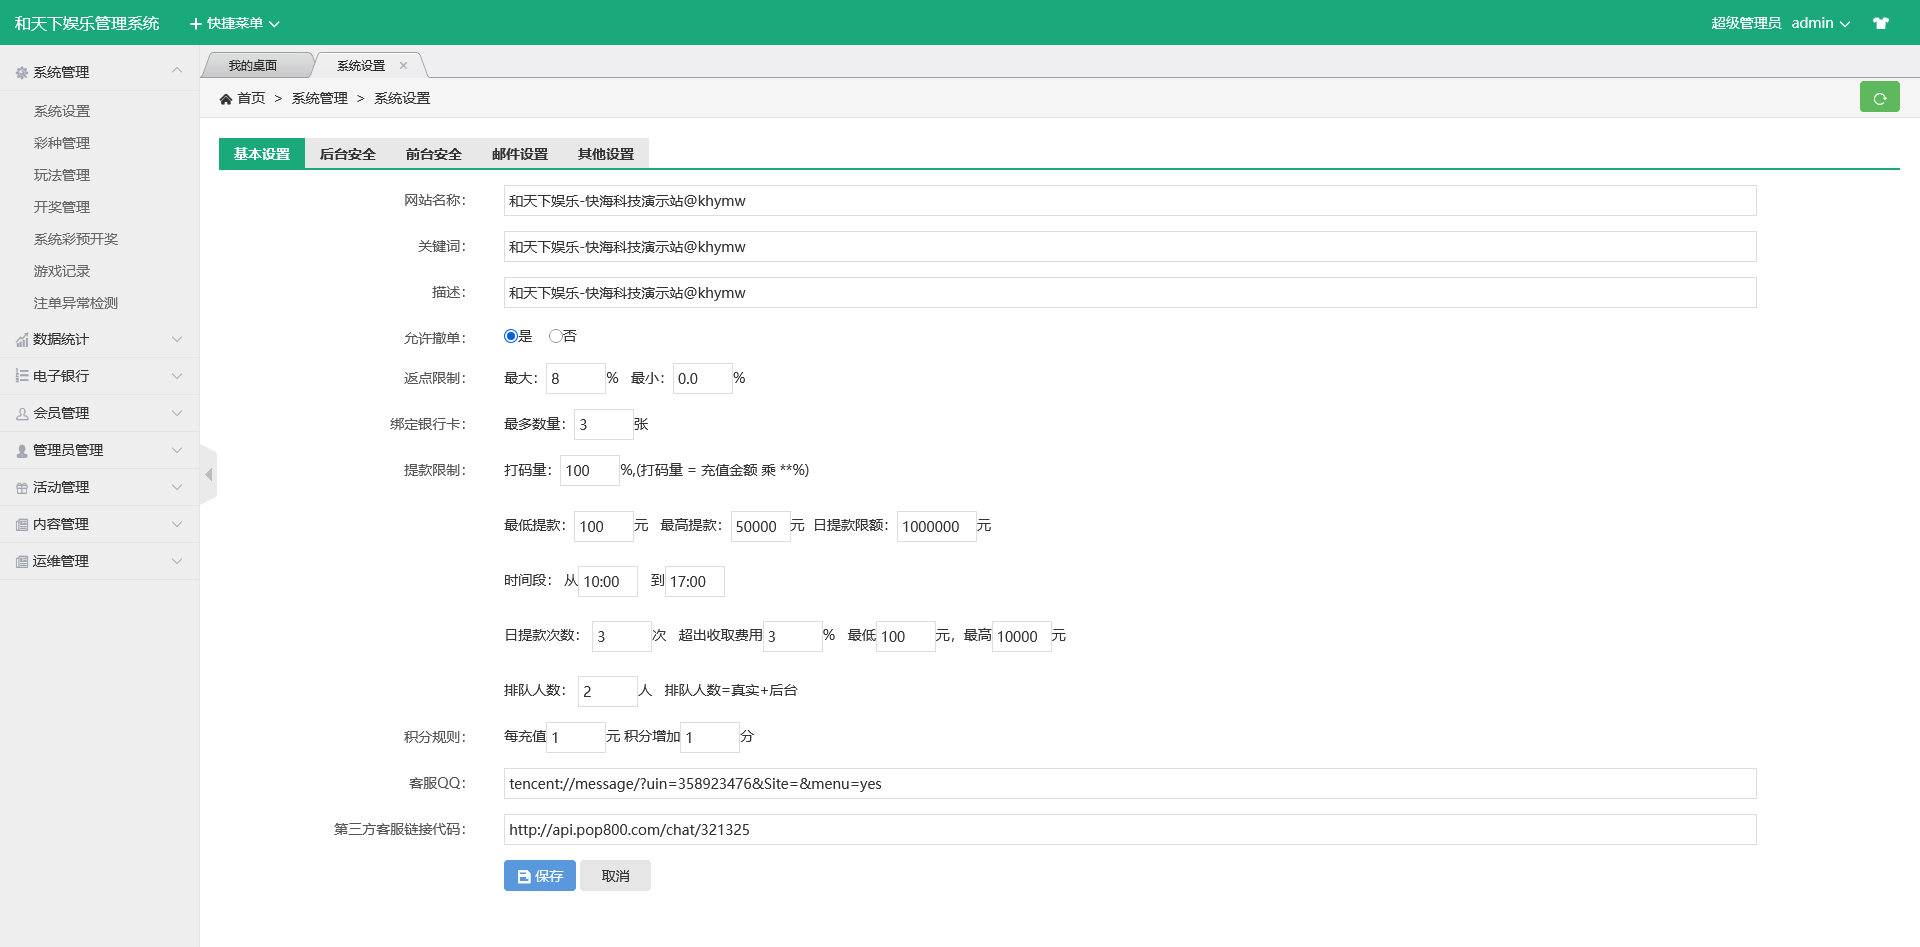Open the admin user dropdown

(1820, 23)
